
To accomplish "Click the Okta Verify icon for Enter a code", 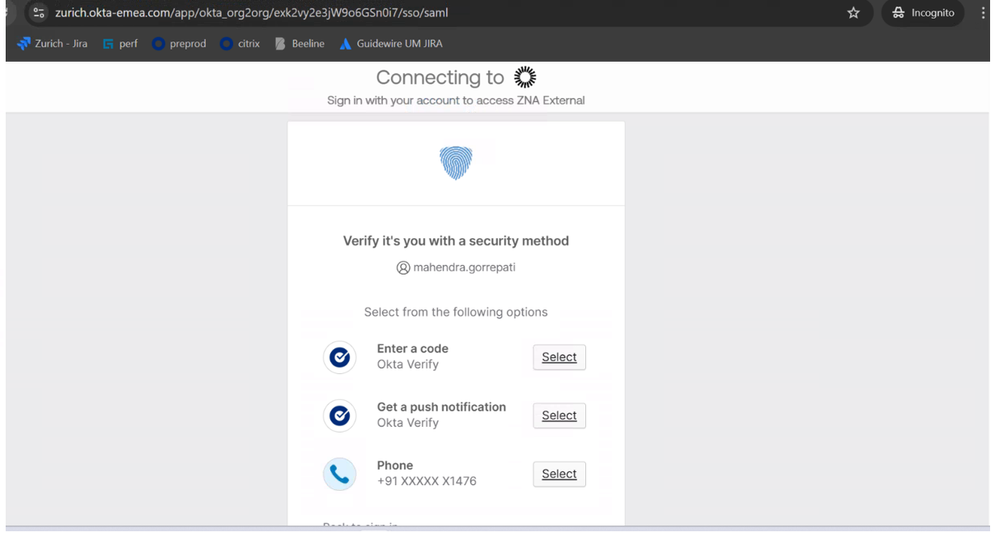I will pos(340,357).
